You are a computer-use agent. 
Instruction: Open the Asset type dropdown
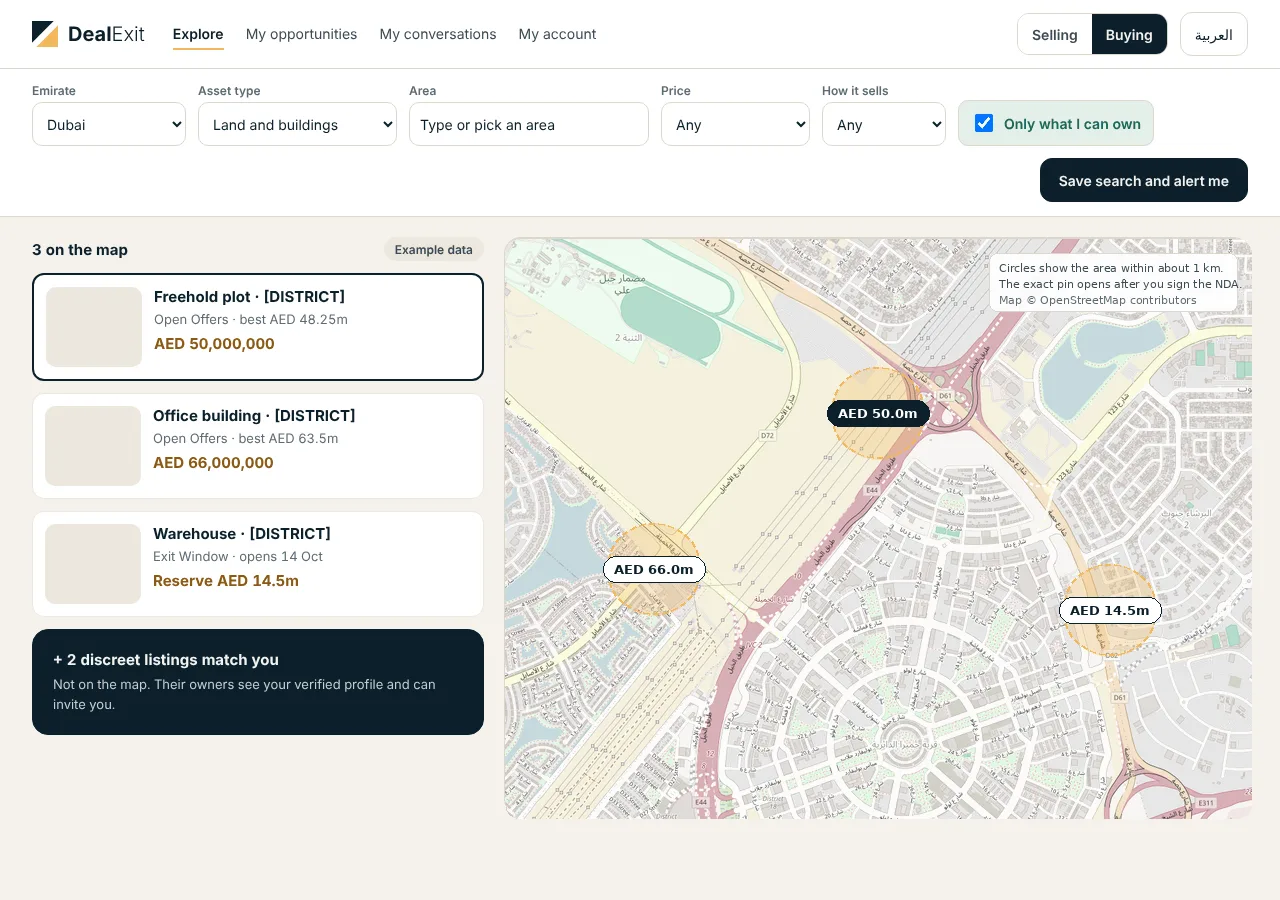[297, 124]
